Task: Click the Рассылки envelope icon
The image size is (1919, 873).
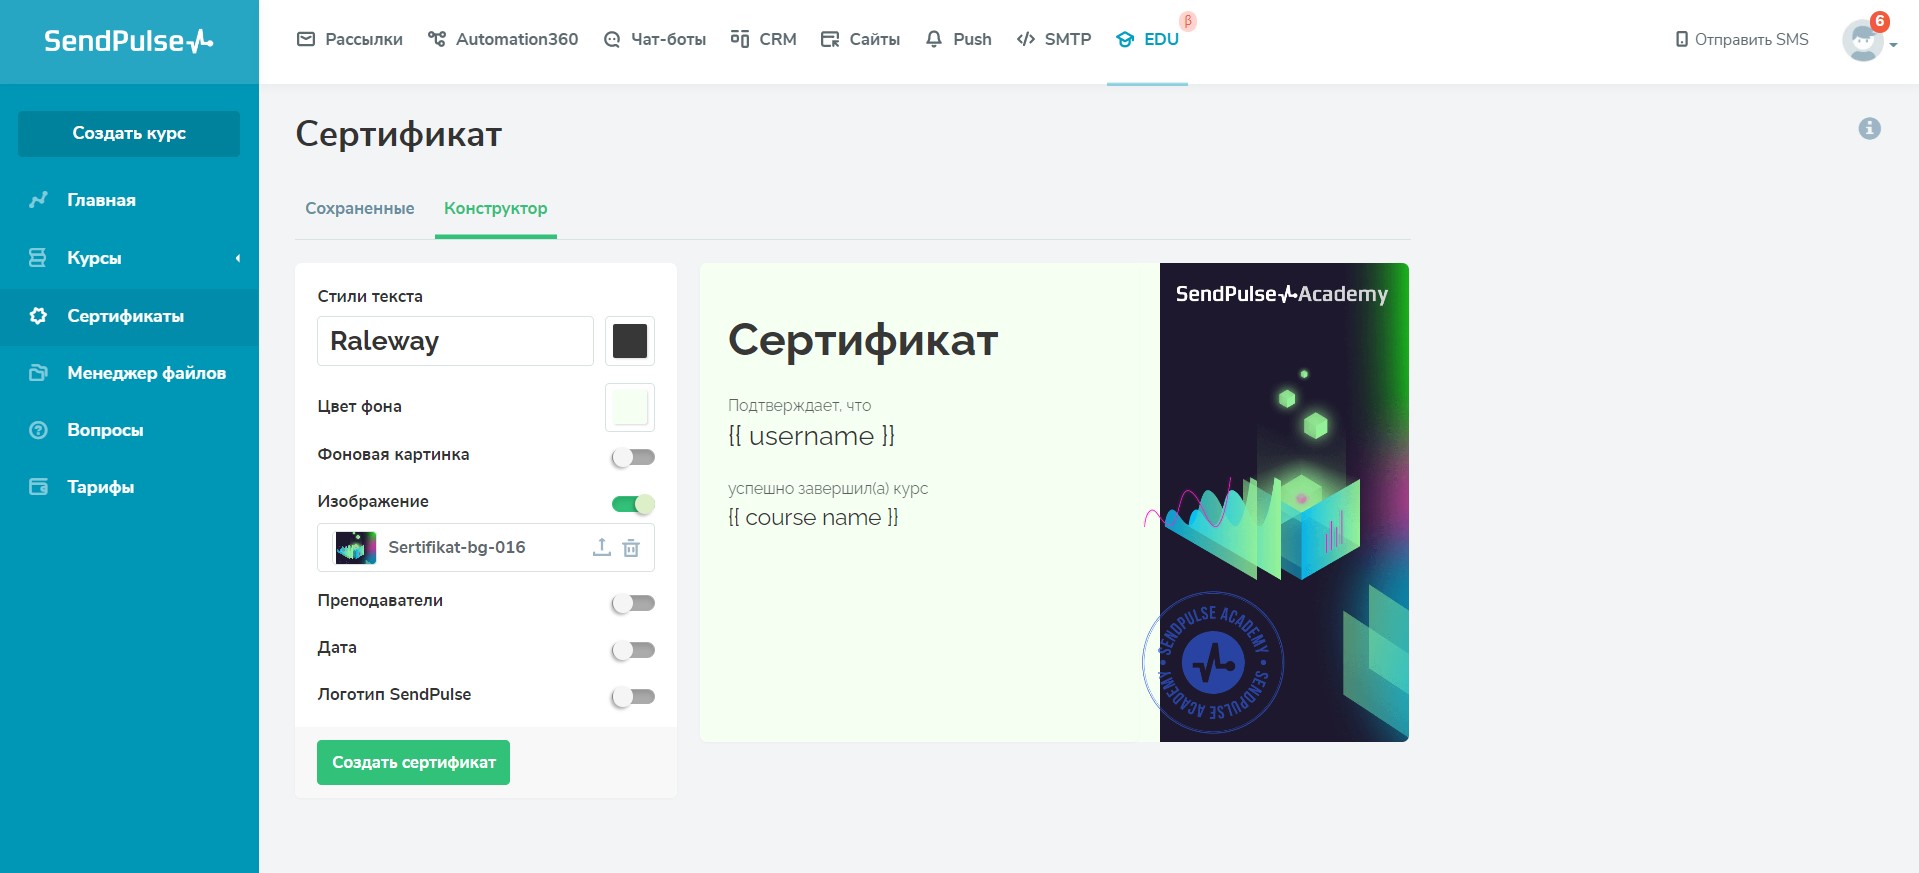Action: 306,39
